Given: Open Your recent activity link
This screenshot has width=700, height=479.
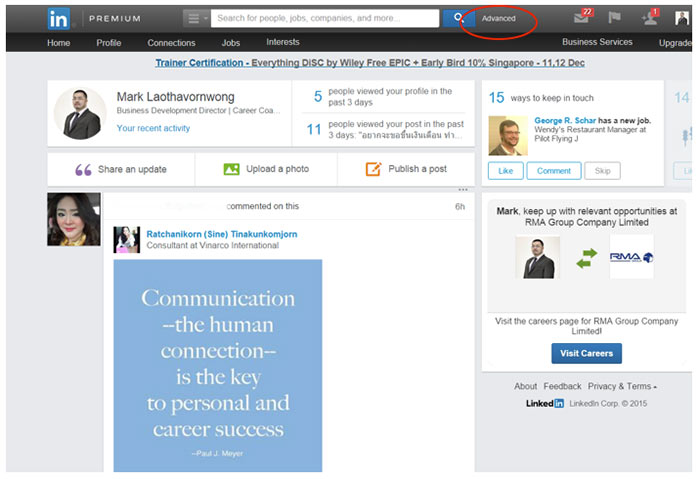Looking at the screenshot, I should point(153,129).
